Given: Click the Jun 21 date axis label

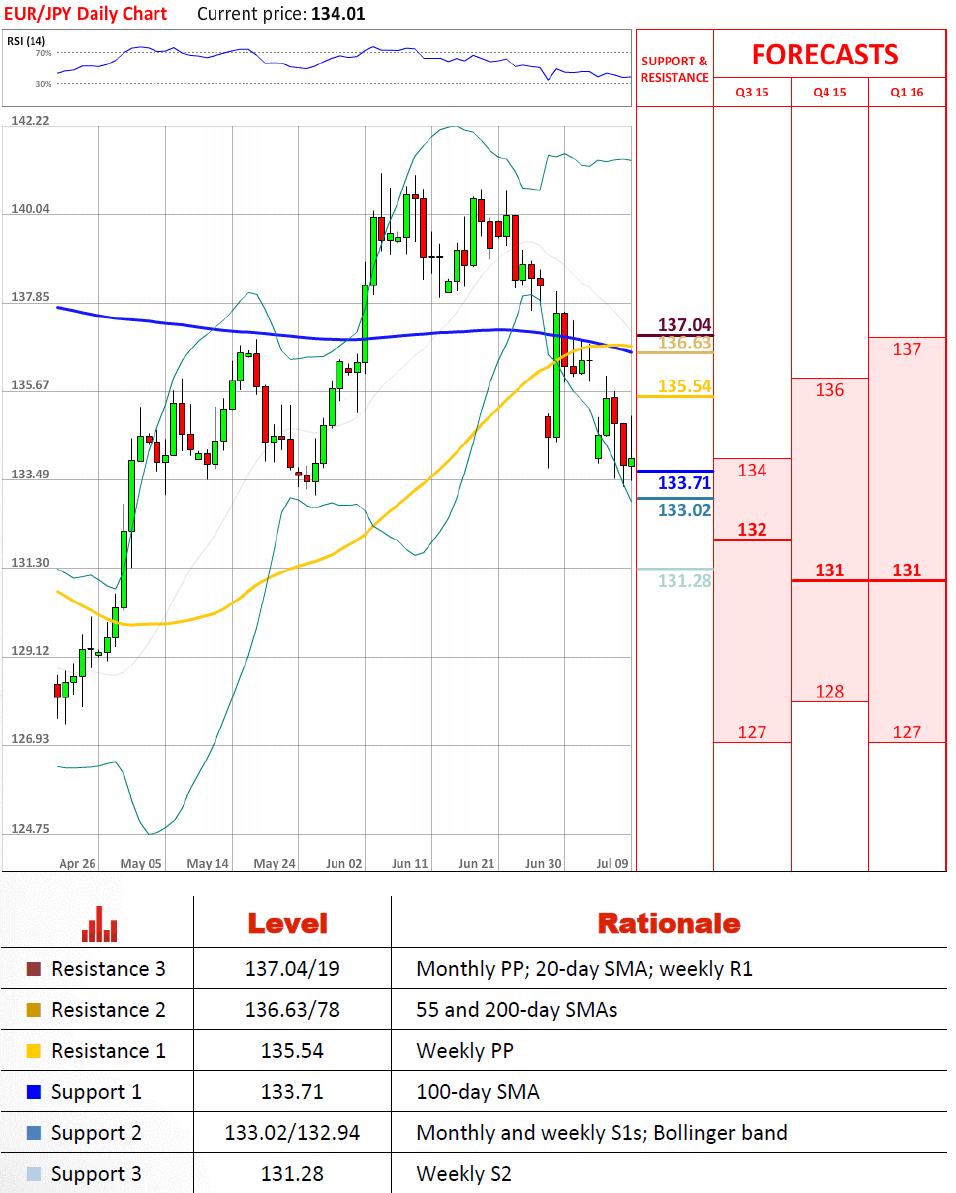Looking at the screenshot, I should [476, 864].
